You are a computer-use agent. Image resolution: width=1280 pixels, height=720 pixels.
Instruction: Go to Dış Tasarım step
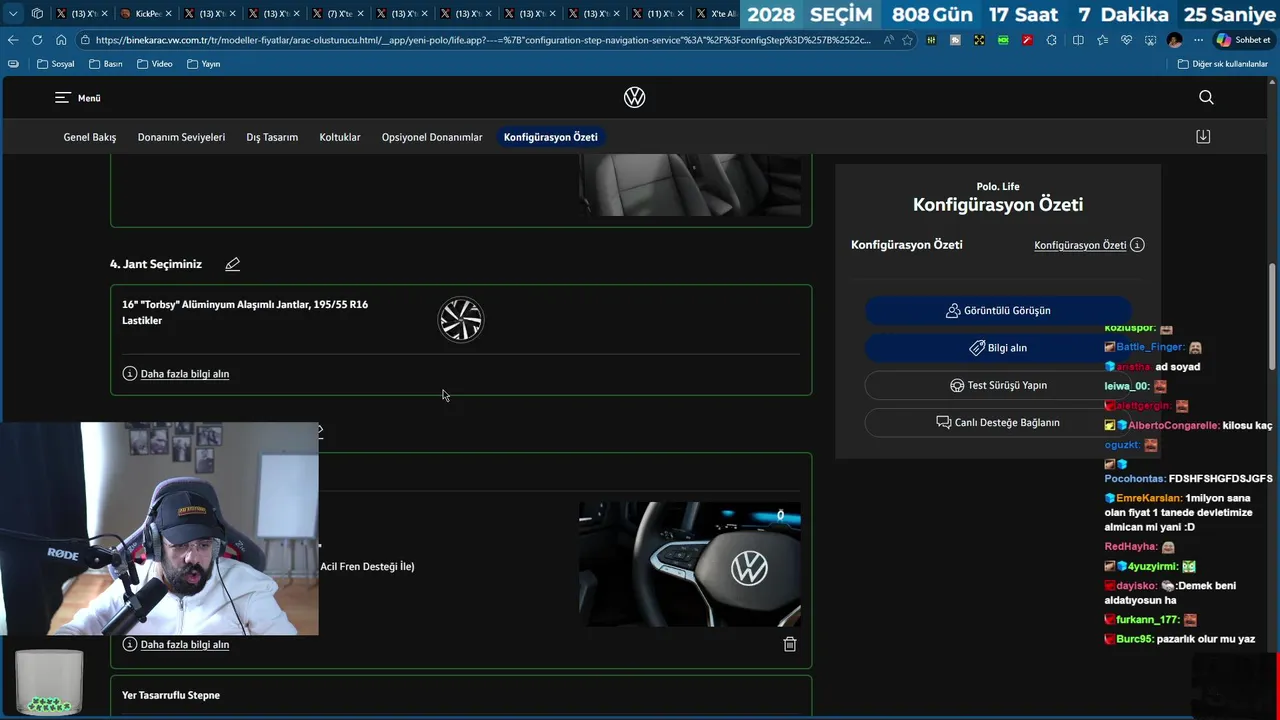pos(272,137)
